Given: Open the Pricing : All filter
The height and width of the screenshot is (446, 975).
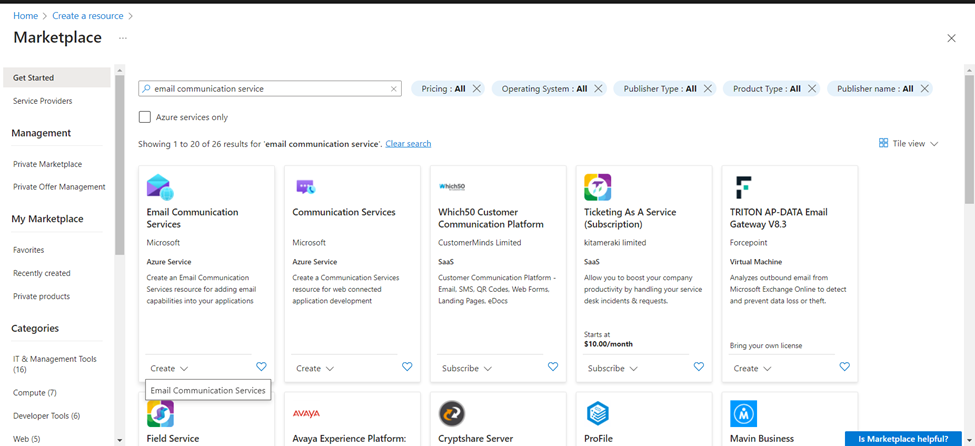Looking at the screenshot, I should 443,88.
